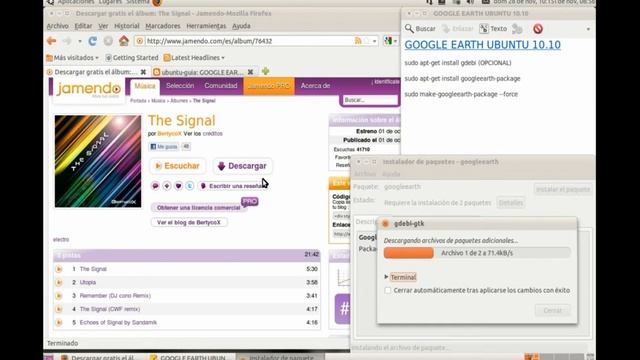The image size is (640, 360).
Task: Click the tools icon next to Texto
Action: (518, 29)
